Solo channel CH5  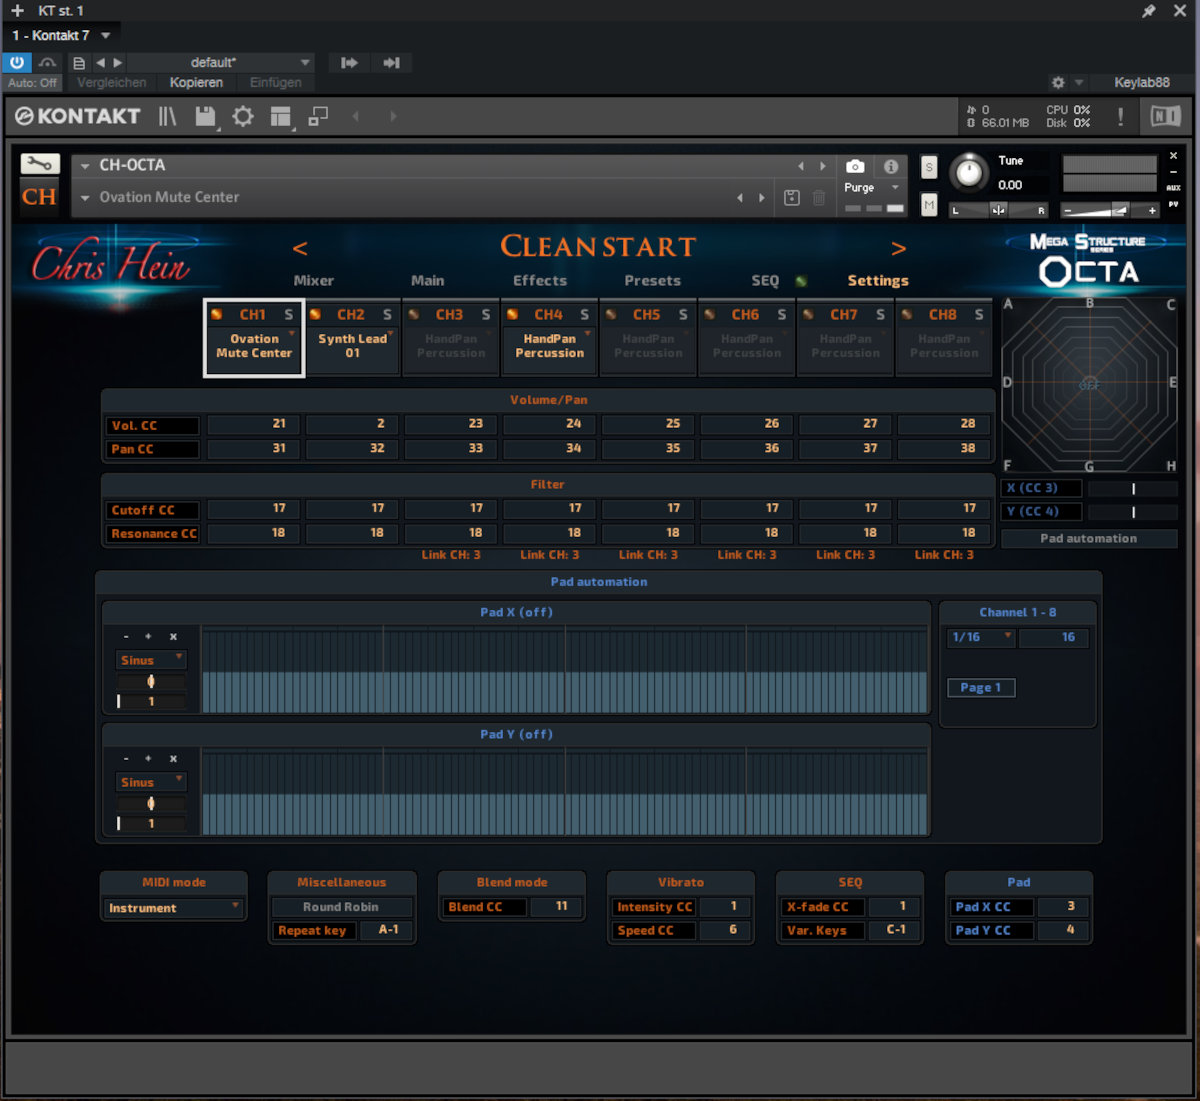(683, 315)
